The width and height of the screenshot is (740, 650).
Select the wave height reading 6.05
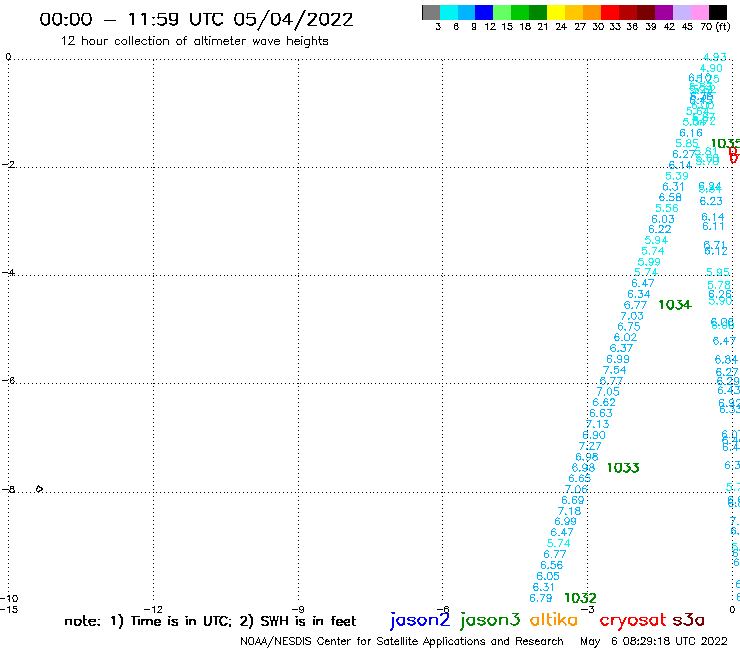tap(547, 576)
